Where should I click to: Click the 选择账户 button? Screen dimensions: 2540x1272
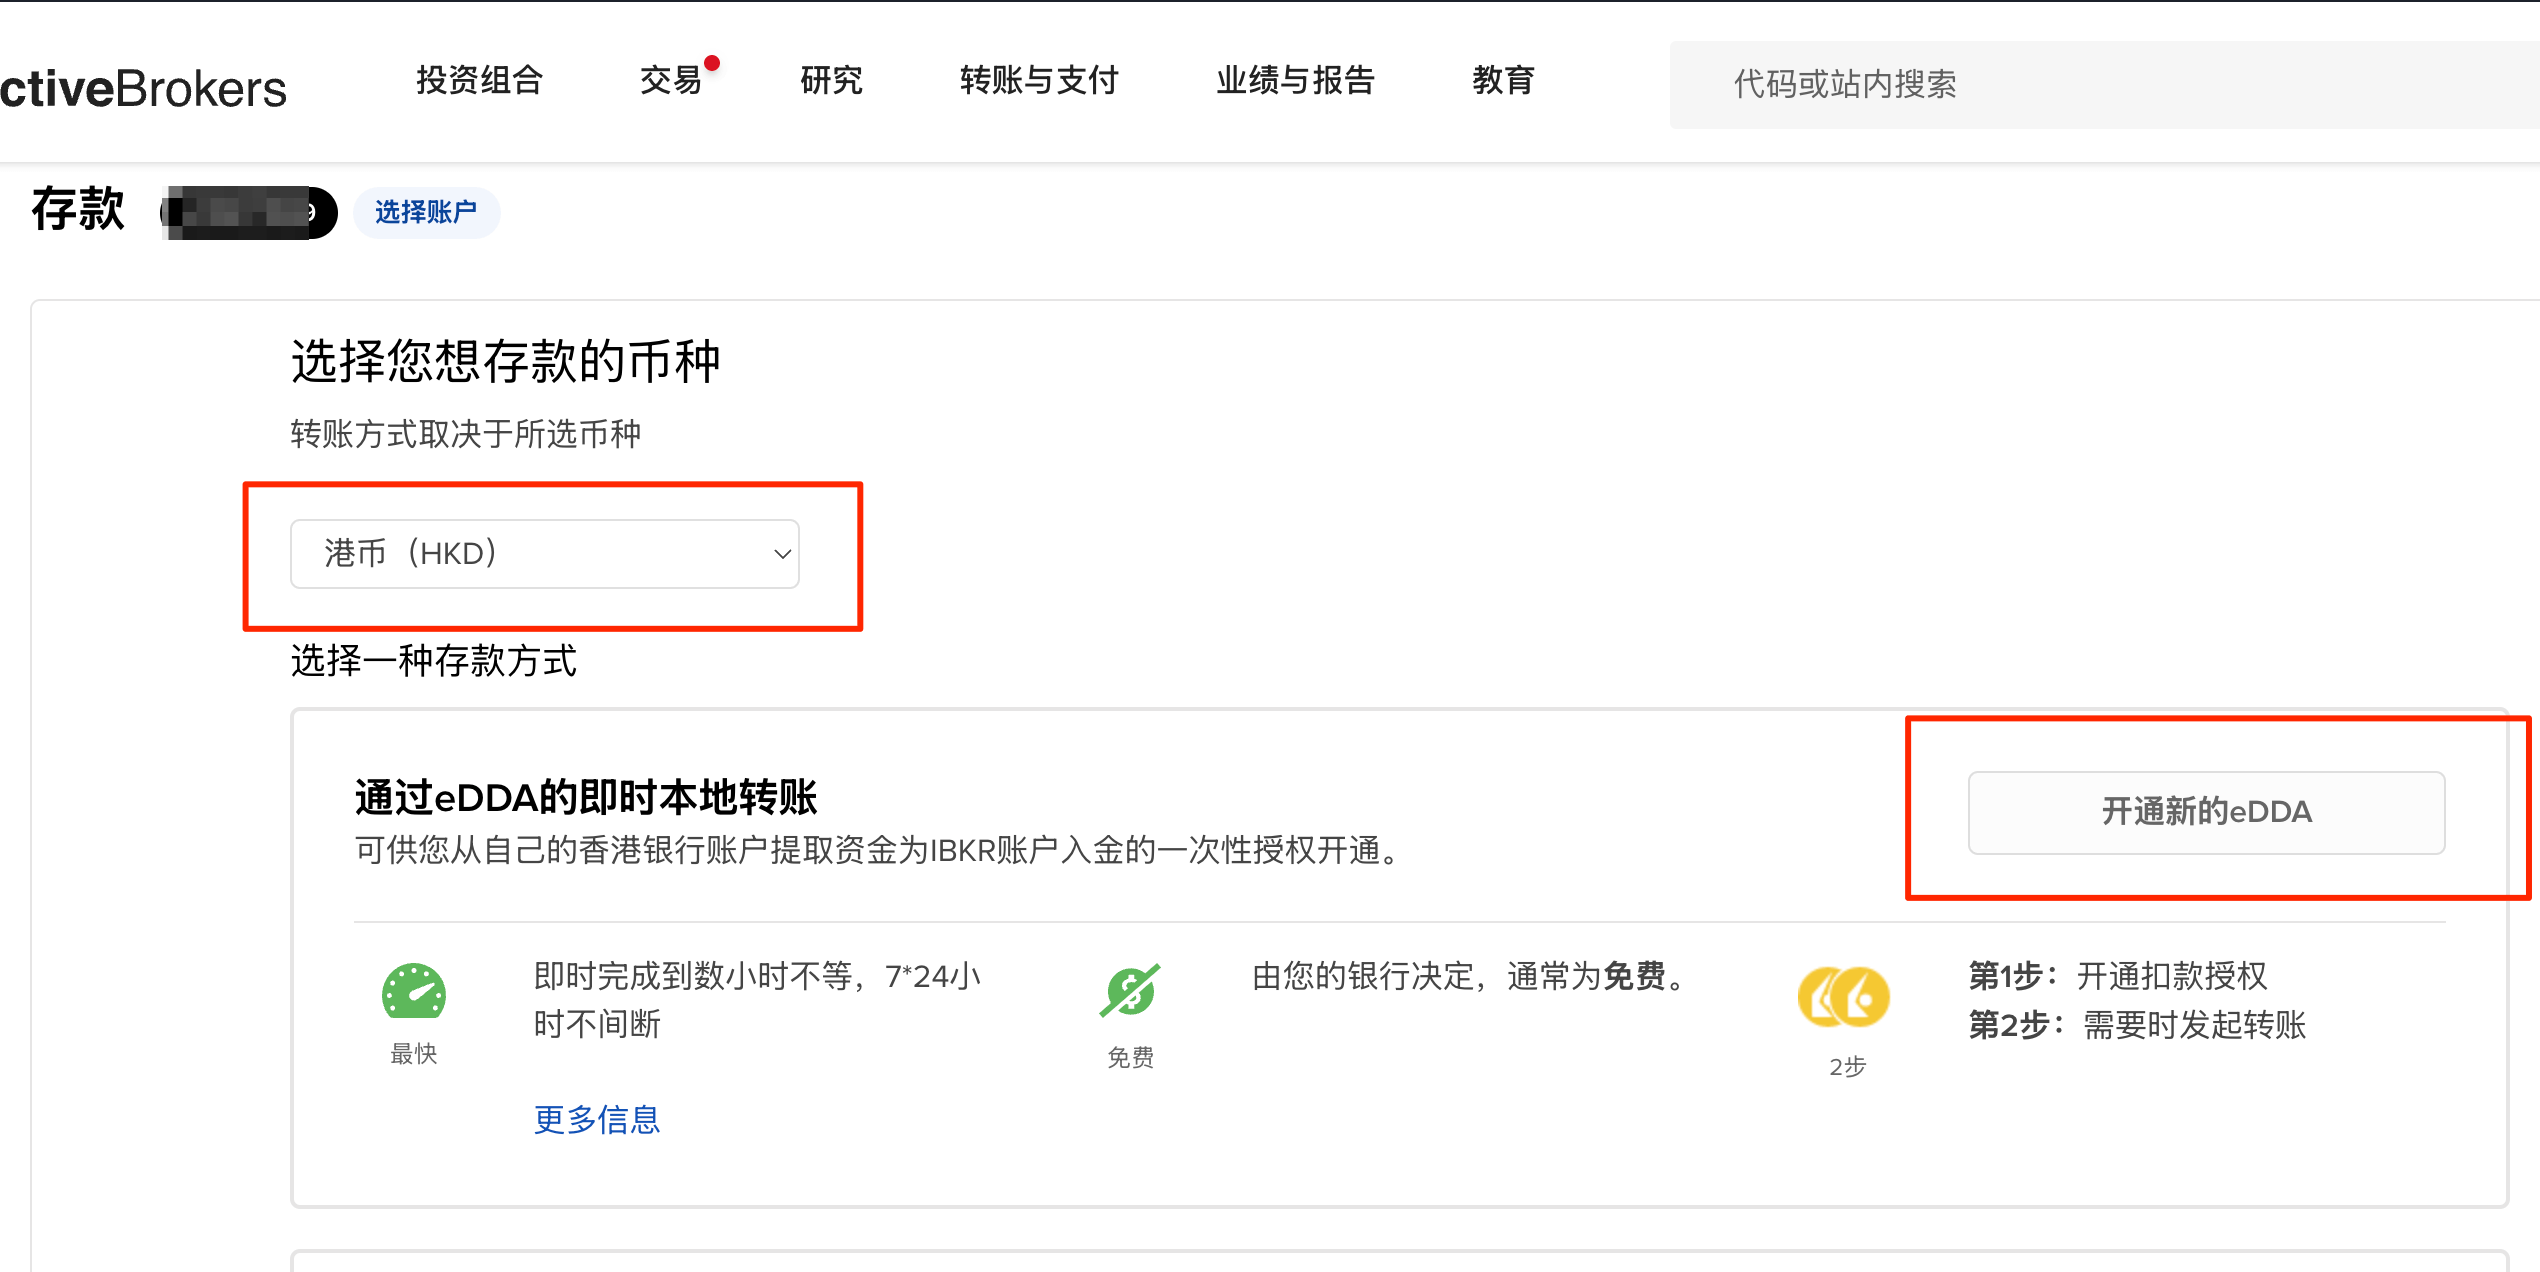click(426, 212)
